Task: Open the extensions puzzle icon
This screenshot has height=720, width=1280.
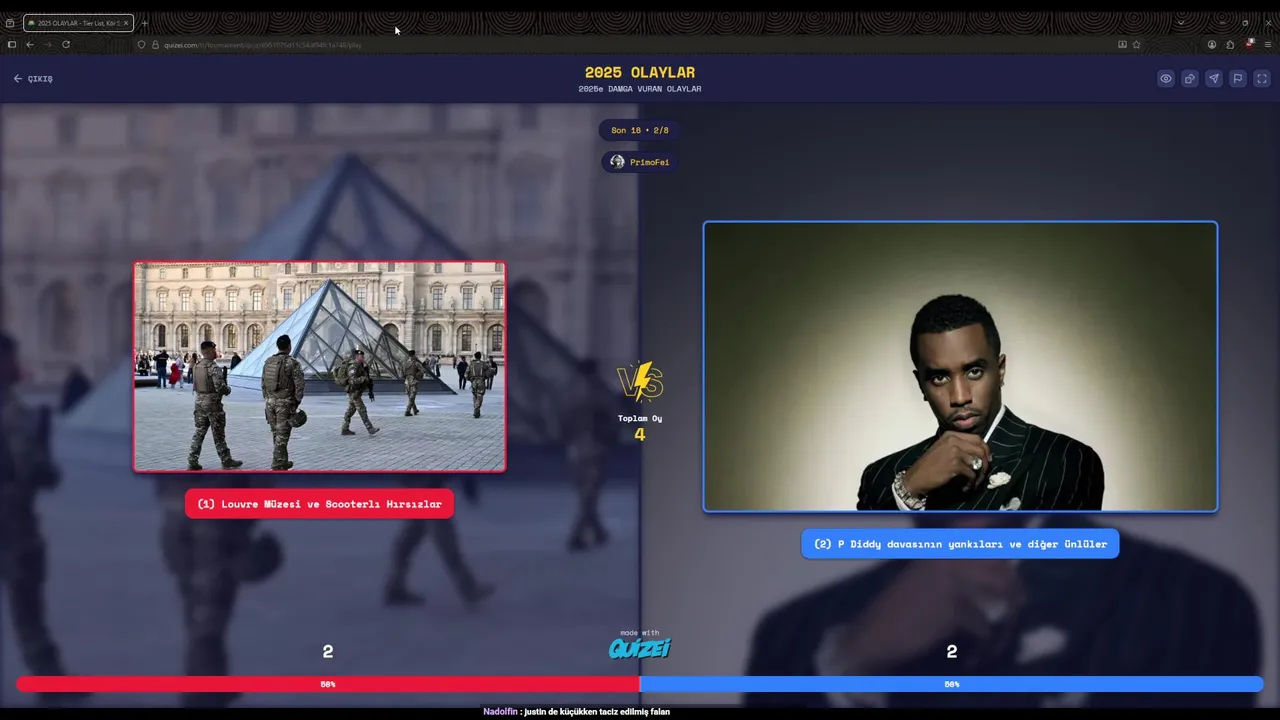Action: tap(1230, 44)
